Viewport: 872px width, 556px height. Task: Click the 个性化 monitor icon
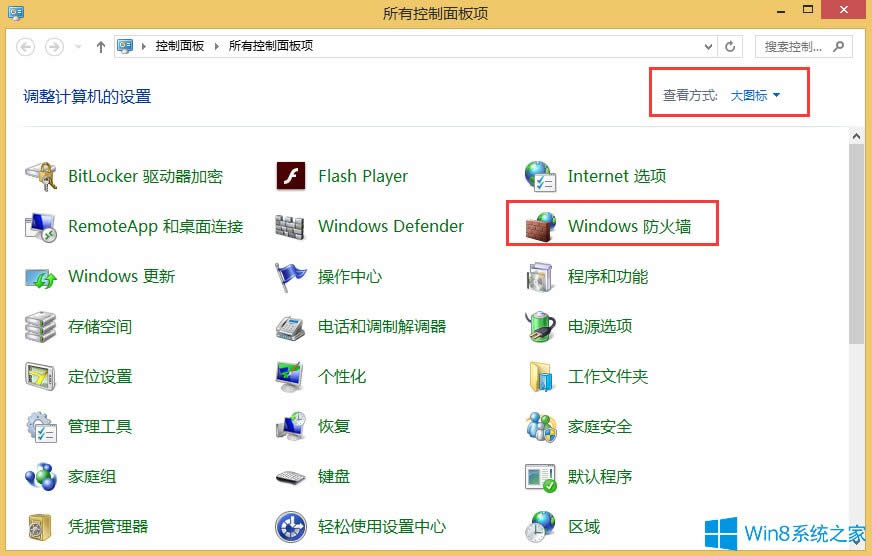(x=290, y=376)
